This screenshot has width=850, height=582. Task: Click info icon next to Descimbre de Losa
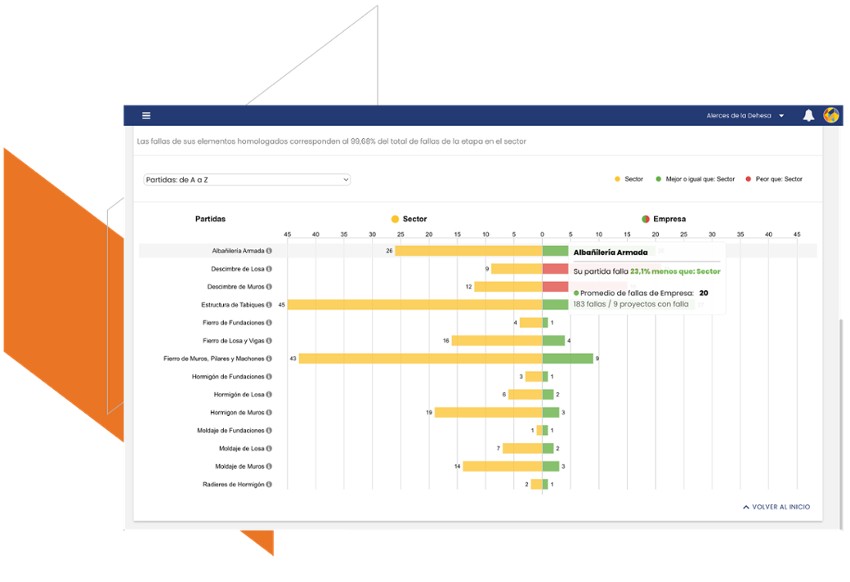coord(269,269)
